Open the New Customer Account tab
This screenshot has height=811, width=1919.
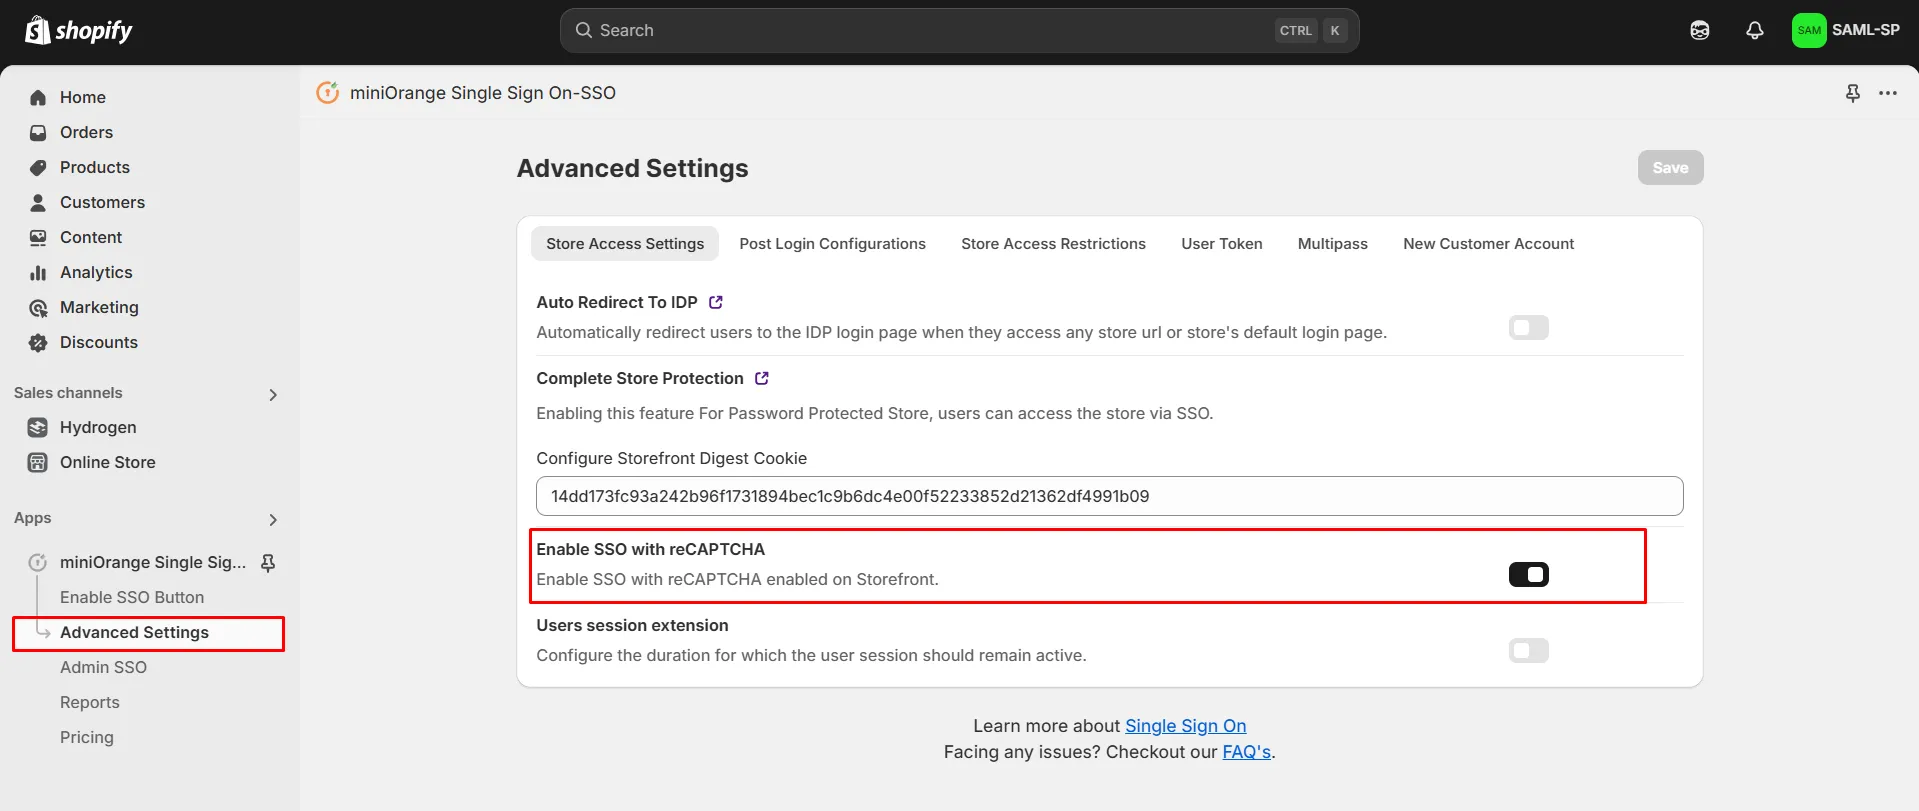tap(1489, 244)
